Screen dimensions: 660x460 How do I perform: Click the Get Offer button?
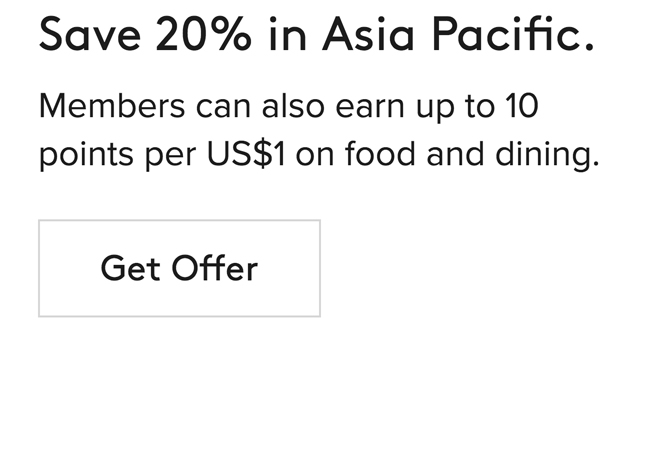click(179, 269)
